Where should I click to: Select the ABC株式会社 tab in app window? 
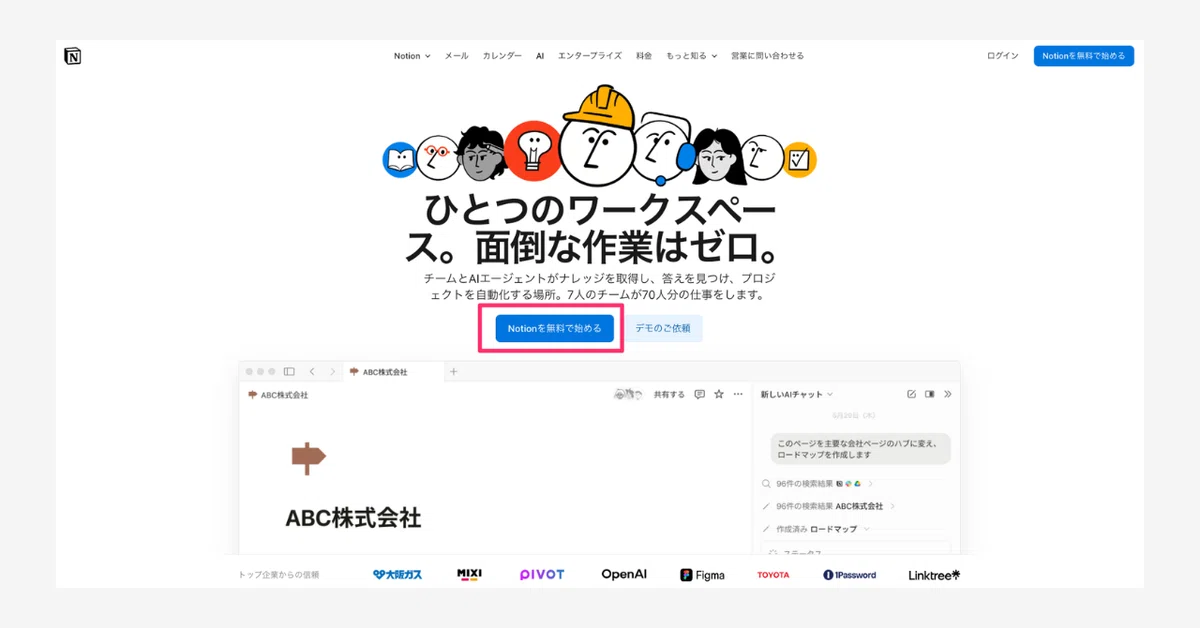point(379,372)
